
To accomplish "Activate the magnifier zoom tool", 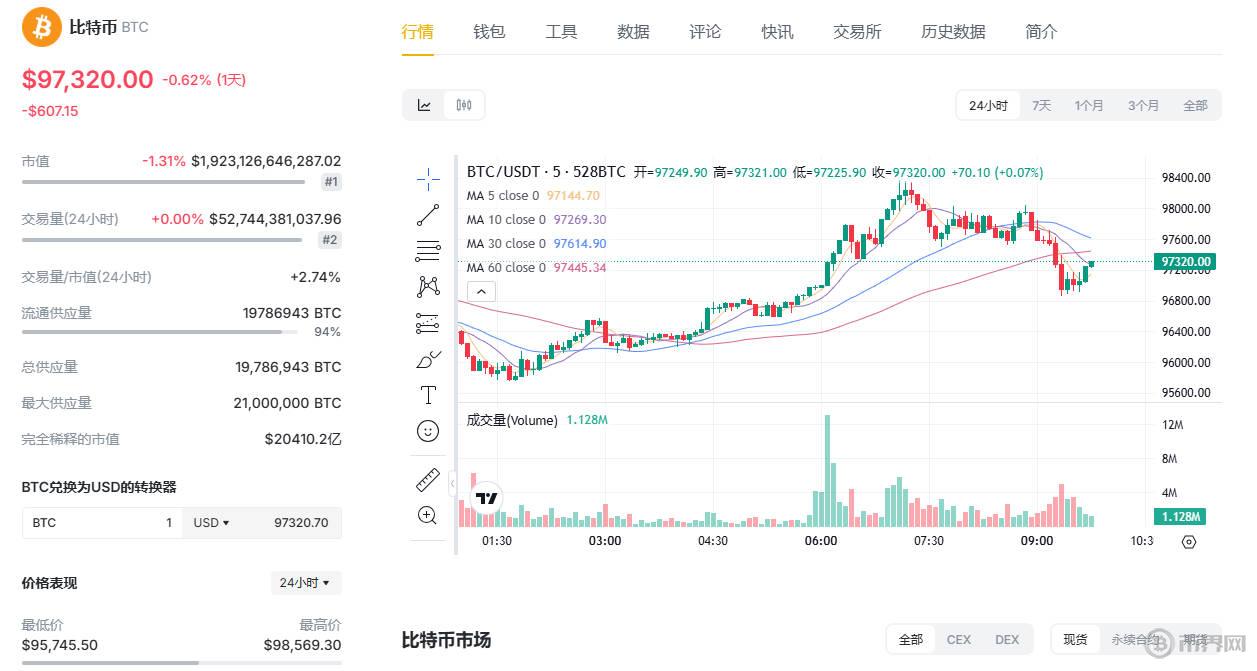I will [x=428, y=515].
